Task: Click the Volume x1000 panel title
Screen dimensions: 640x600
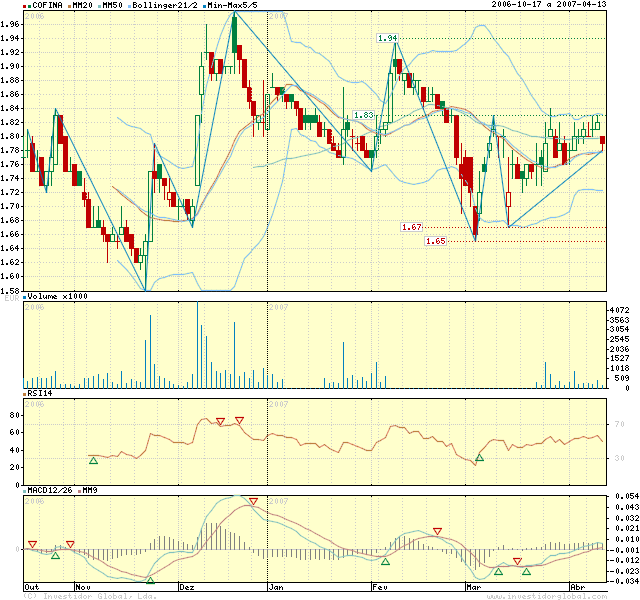Action: tap(56, 296)
